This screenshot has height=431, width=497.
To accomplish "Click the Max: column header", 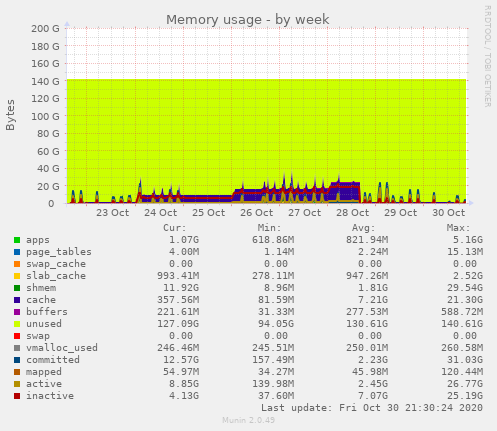I will tap(458, 228).
